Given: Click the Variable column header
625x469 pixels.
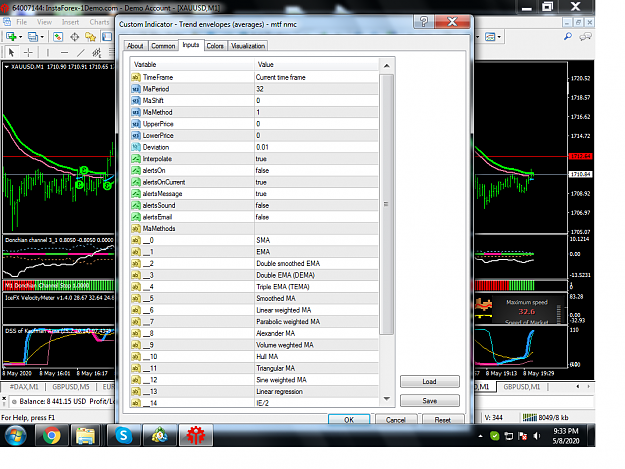Looking at the screenshot, I should pyautogui.click(x=192, y=65).
